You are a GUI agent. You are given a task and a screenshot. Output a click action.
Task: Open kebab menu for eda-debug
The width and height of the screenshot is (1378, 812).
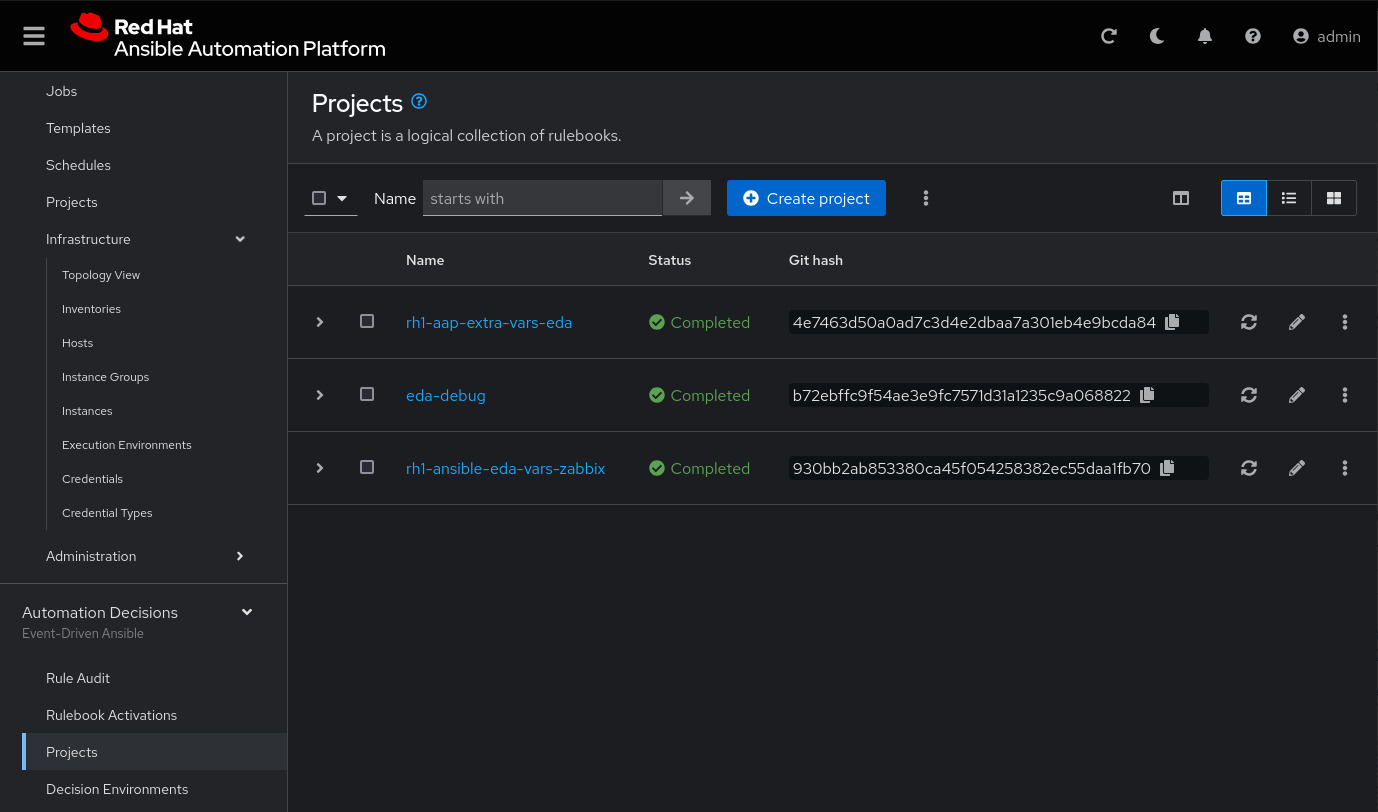pos(1345,395)
